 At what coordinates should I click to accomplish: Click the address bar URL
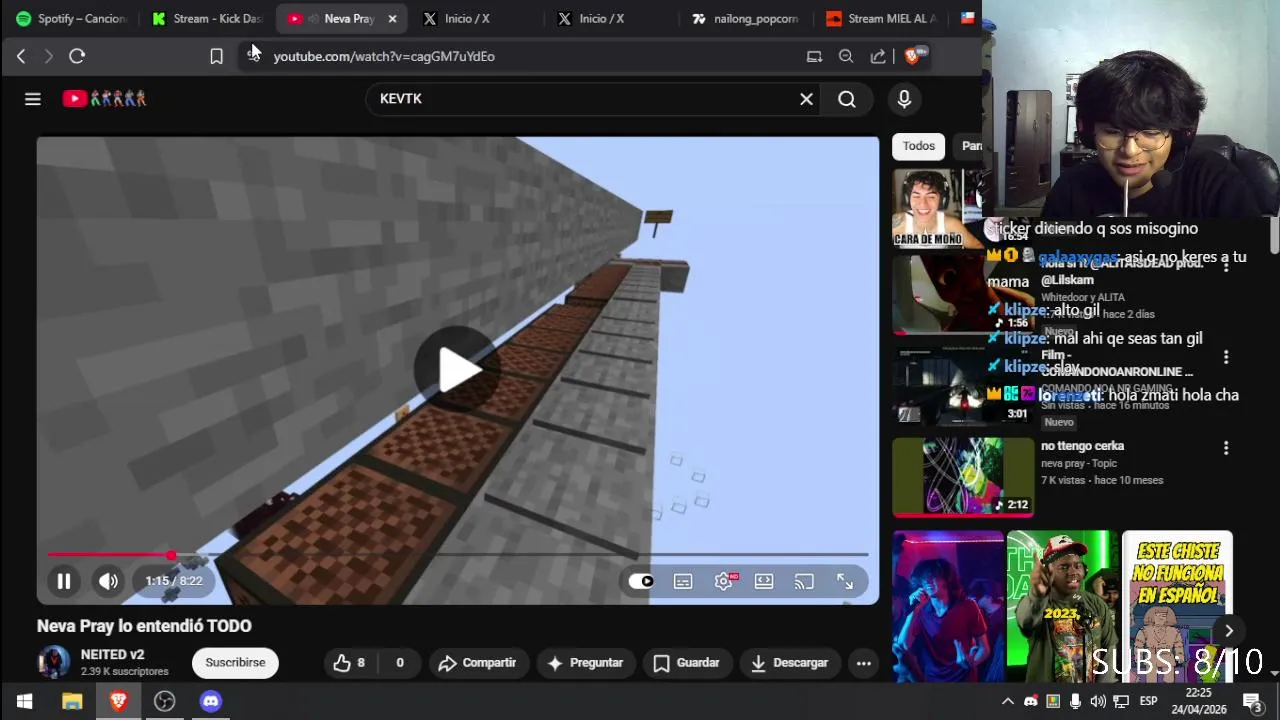coord(384,56)
